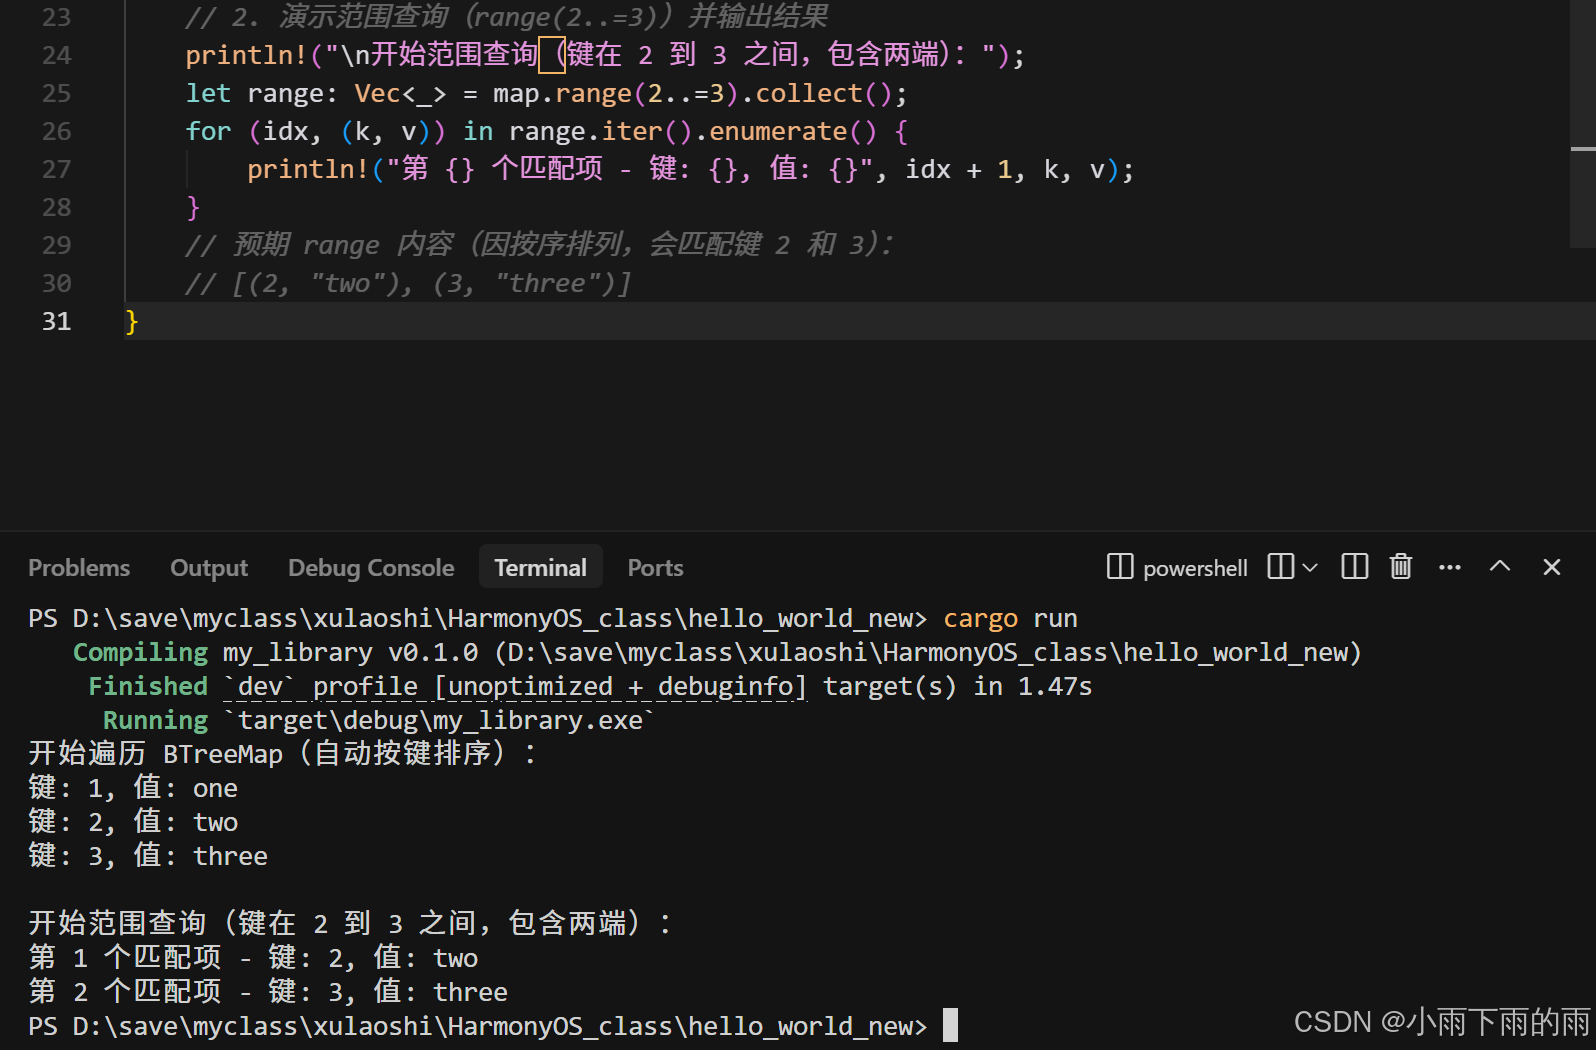Click the new terminal split icon

pos(1281,567)
